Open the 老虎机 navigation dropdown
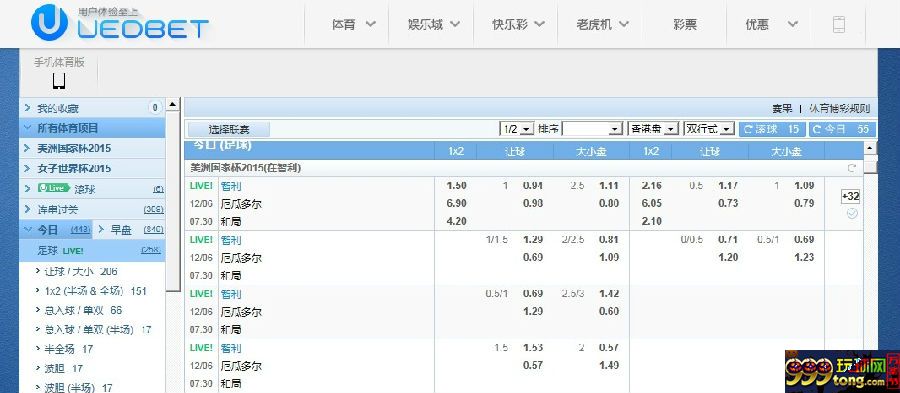The width and height of the screenshot is (900, 393). click(602, 24)
